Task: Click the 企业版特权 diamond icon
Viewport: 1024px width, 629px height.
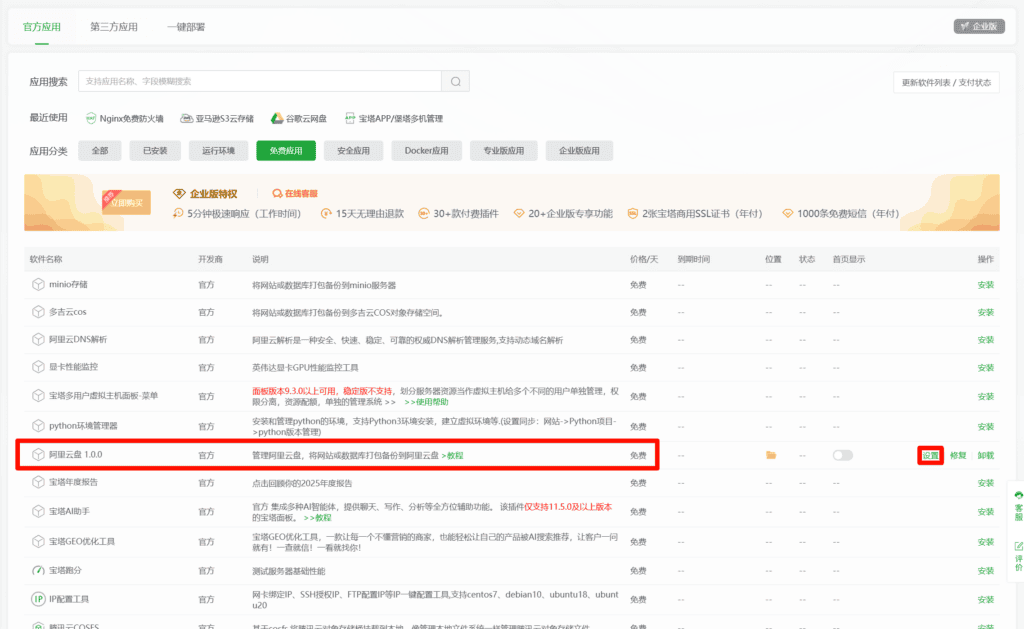Action: [x=179, y=193]
